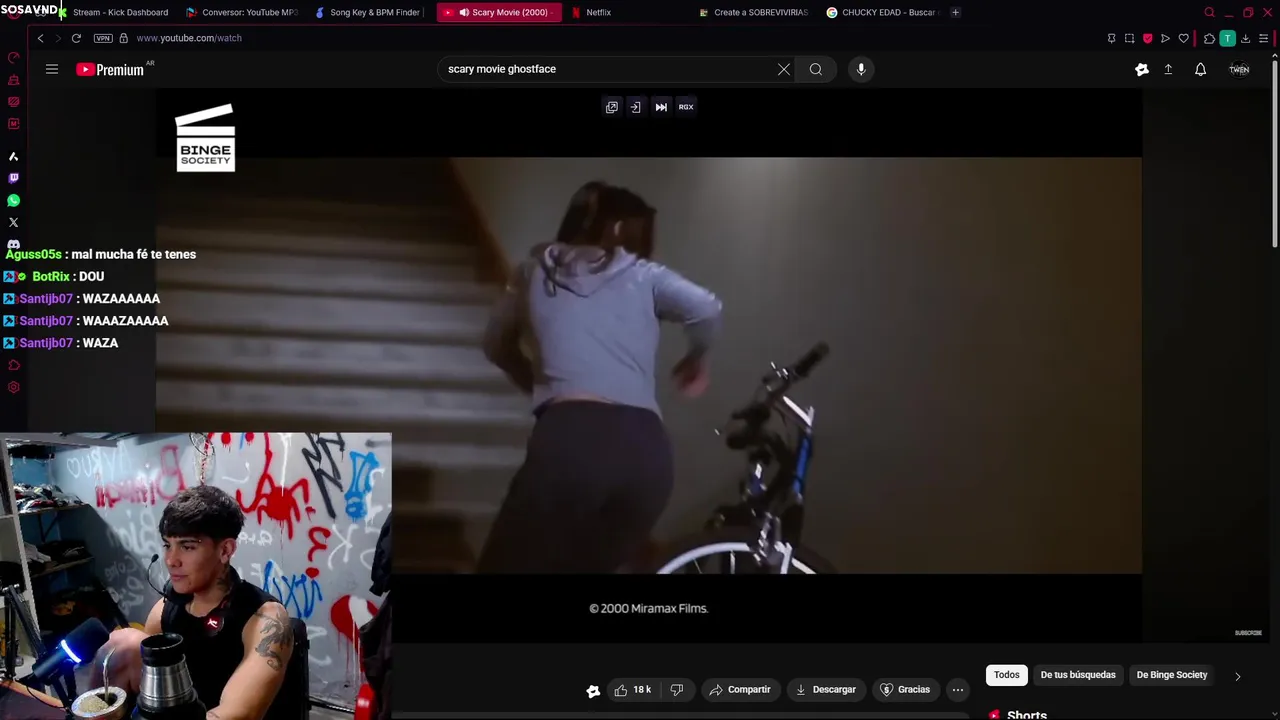Image resolution: width=1280 pixels, height=720 pixels.
Task: Open YouTube notifications bell
Action: click(1200, 69)
